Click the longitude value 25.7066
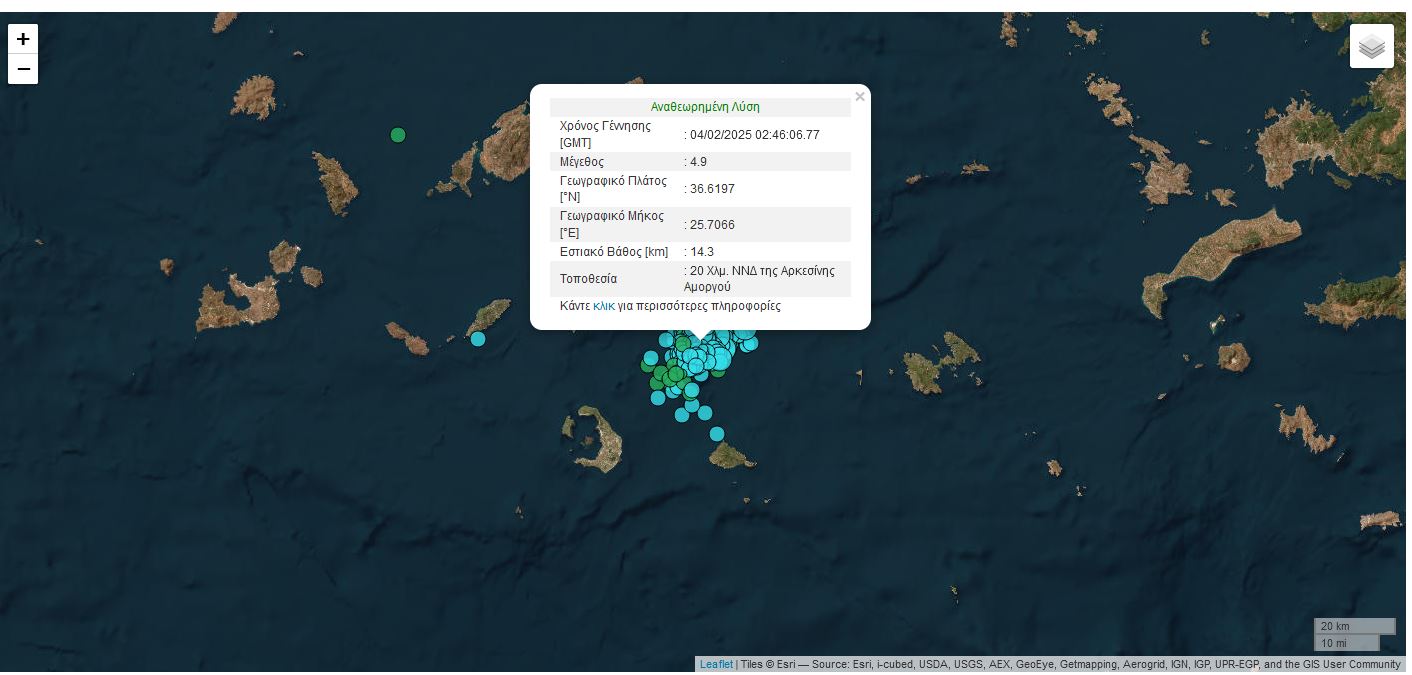This screenshot has height=675, width=1412. (712, 225)
